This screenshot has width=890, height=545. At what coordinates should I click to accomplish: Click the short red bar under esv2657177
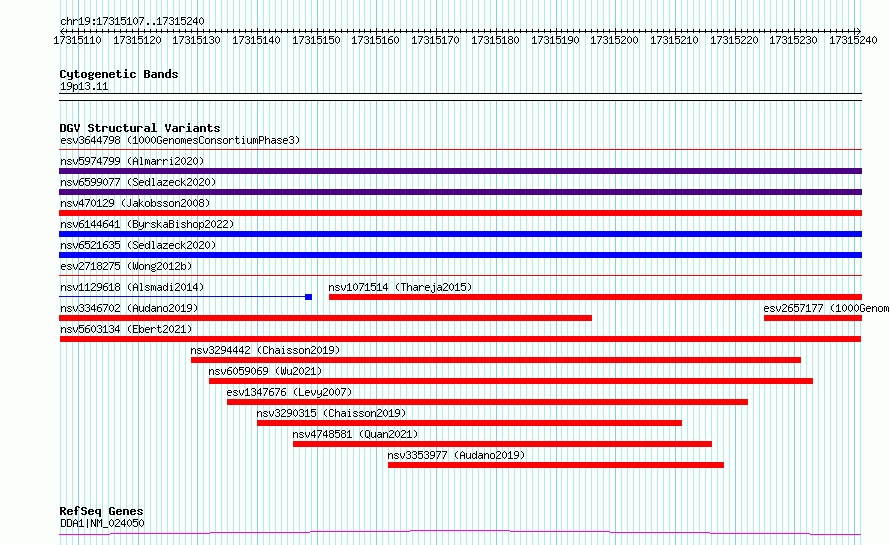click(x=813, y=318)
